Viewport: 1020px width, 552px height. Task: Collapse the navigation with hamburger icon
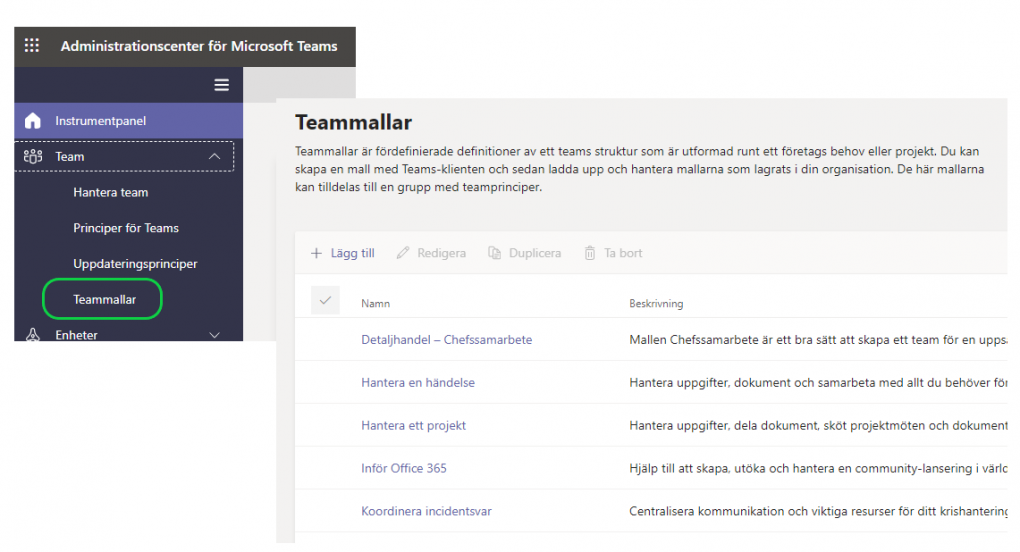[x=222, y=85]
